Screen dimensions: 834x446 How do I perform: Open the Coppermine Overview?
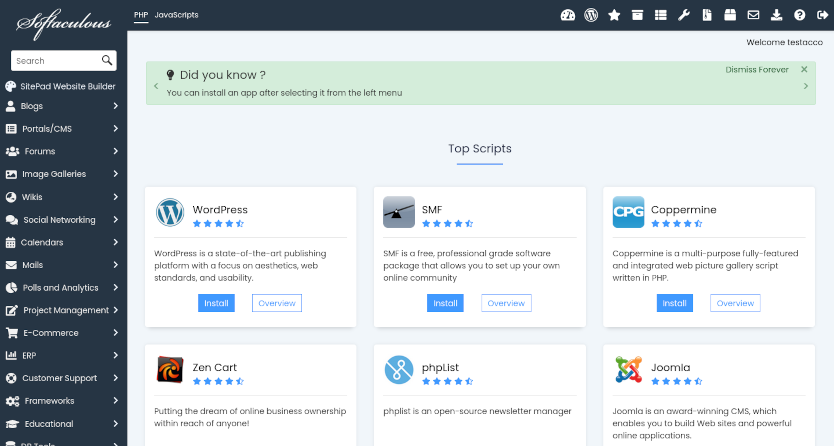coord(735,303)
